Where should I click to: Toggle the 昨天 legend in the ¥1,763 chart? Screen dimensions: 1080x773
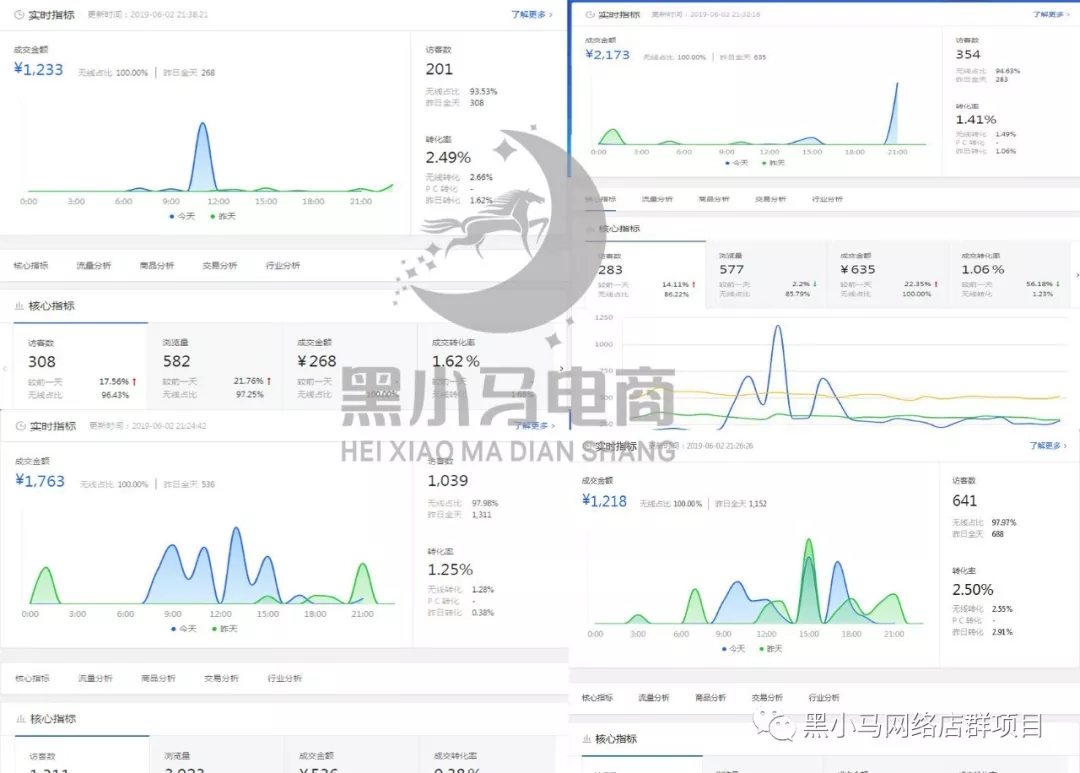pyautogui.click(x=225, y=629)
